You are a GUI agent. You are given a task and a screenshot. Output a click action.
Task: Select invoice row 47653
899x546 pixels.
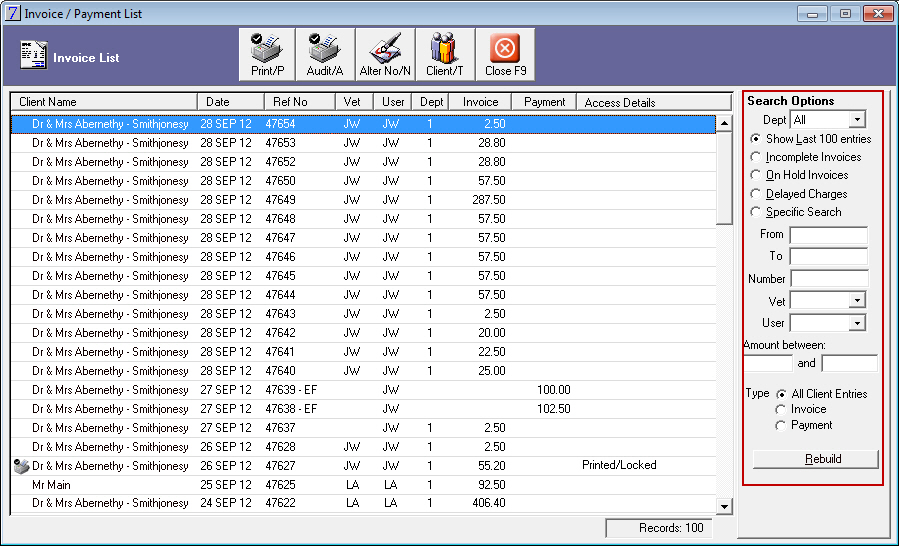point(363,143)
